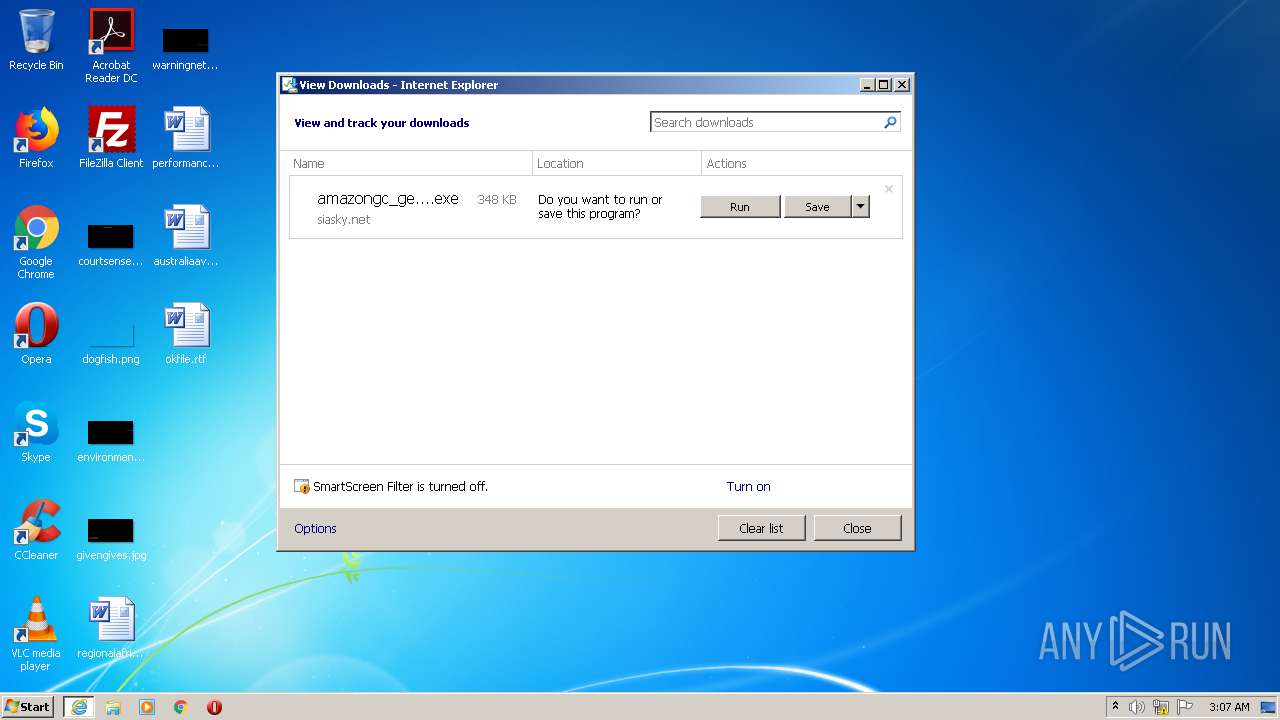Select the australiaav... Word document icon

click(x=186, y=236)
